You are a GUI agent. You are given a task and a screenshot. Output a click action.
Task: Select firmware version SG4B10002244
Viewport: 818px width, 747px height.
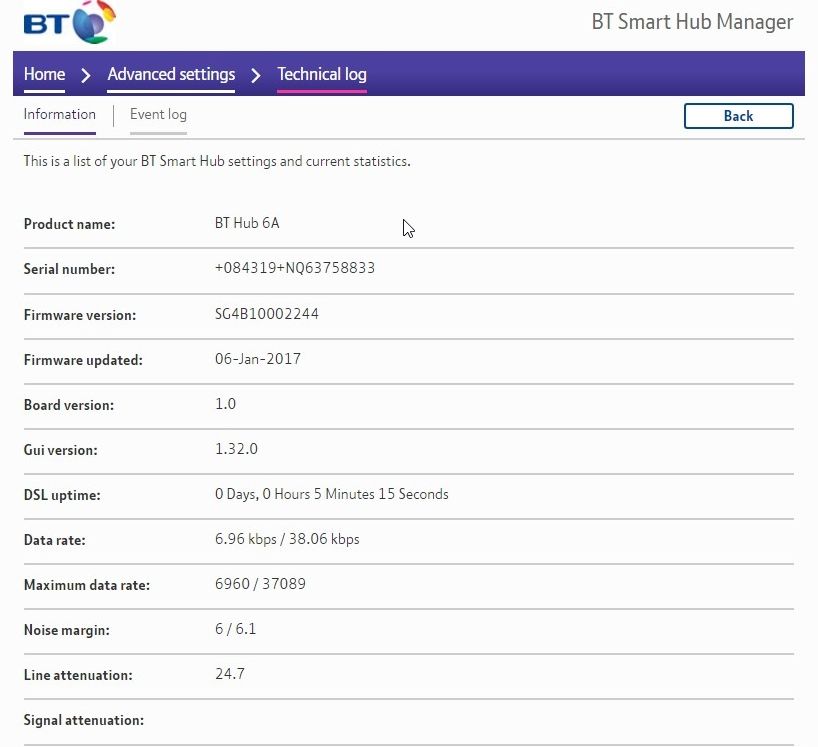tap(267, 314)
